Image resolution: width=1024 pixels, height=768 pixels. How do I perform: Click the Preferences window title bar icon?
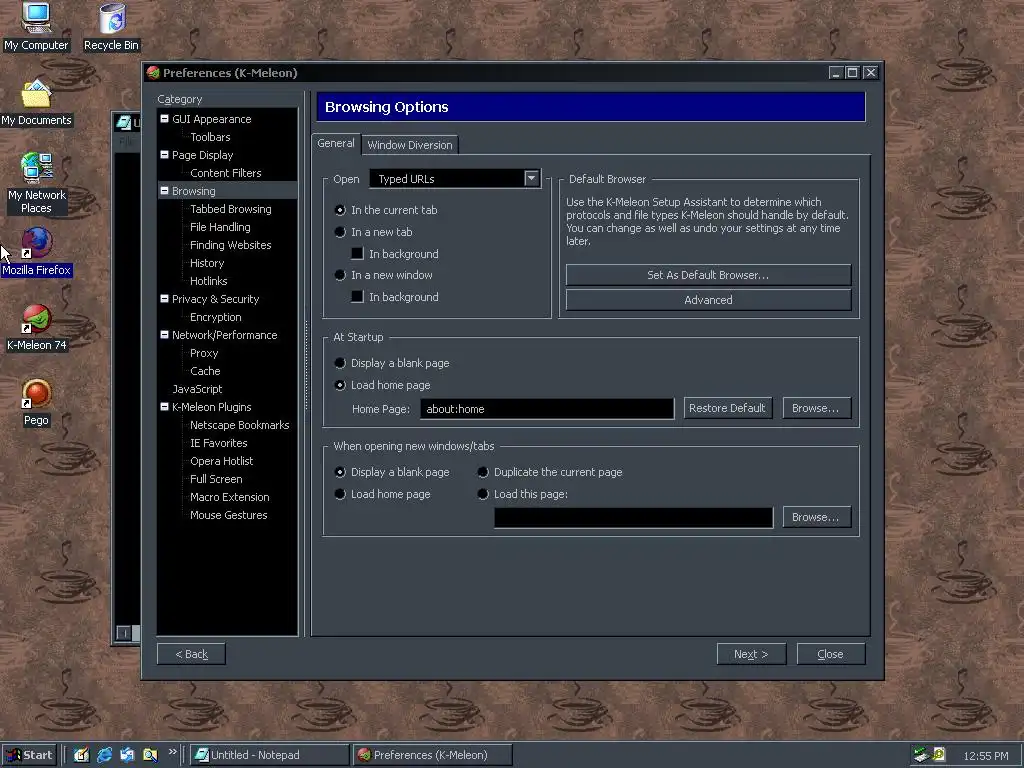click(153, 72)
